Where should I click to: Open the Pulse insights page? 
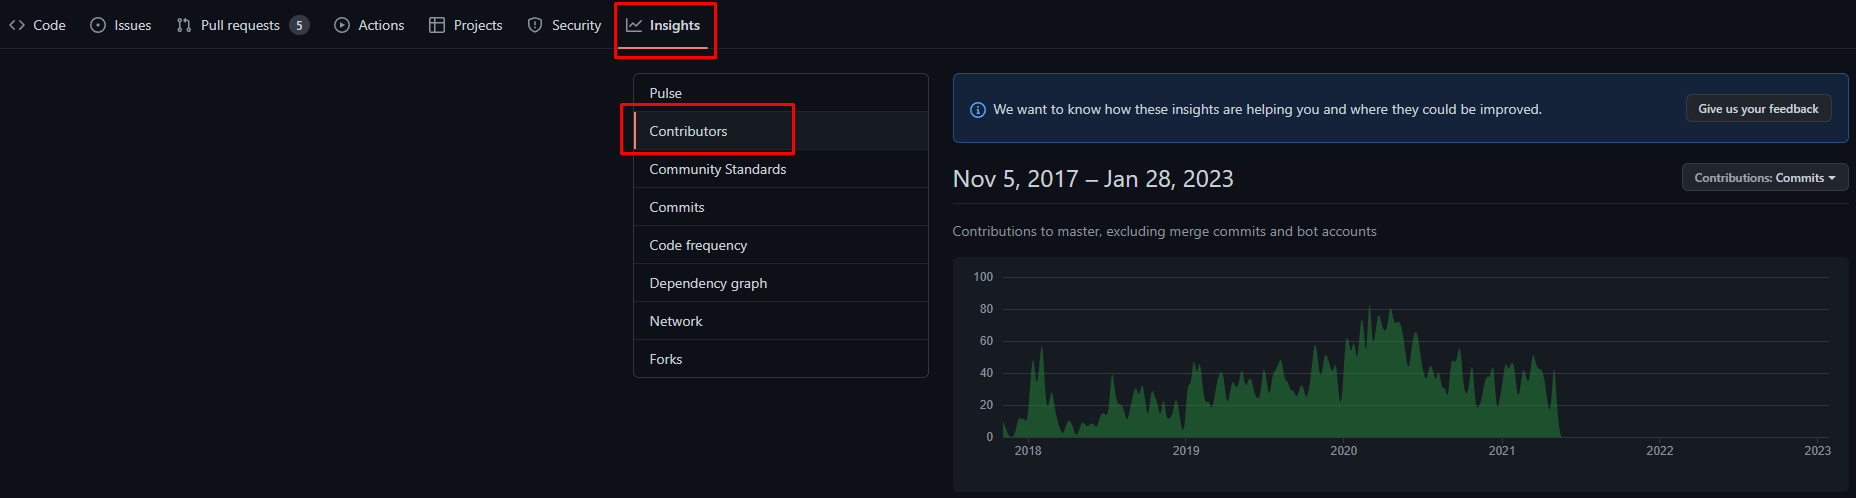pyautogui.click(x=666, y=93)
